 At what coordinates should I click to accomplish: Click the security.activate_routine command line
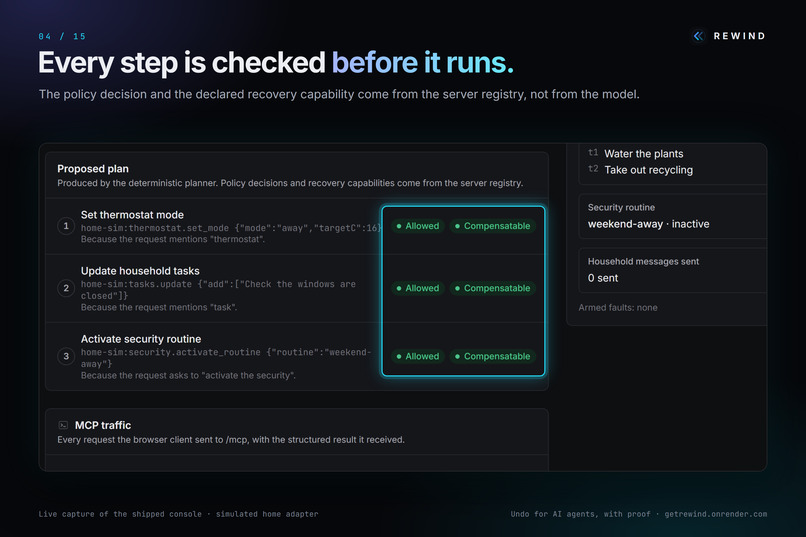pos(226,358)
